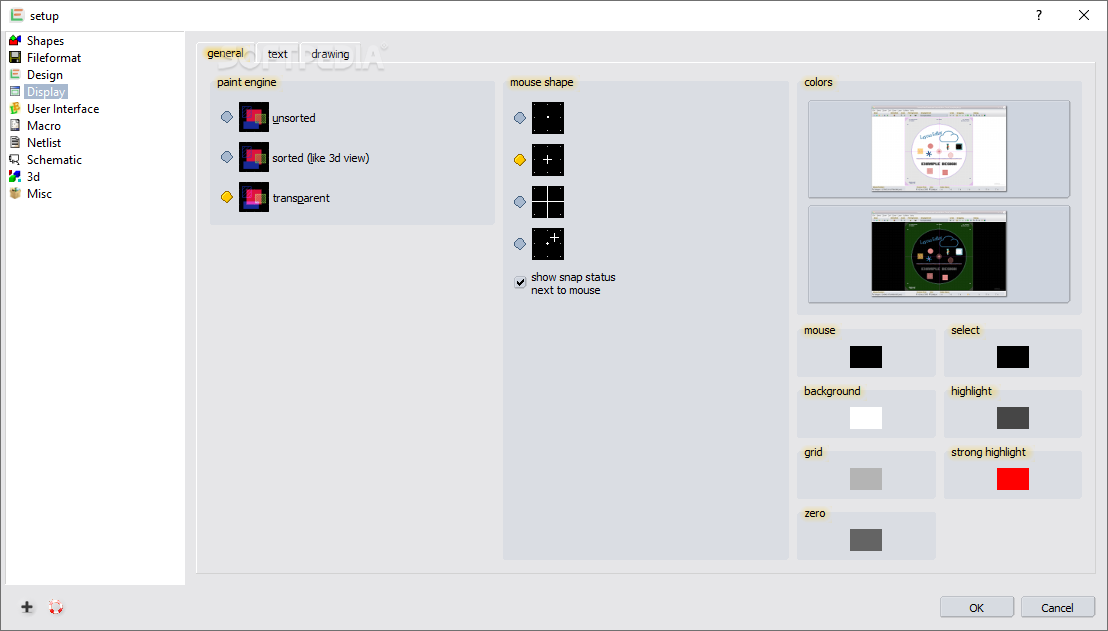Select the Display settings page
This screenshot has width=1108, height=631.
(46, 91)
